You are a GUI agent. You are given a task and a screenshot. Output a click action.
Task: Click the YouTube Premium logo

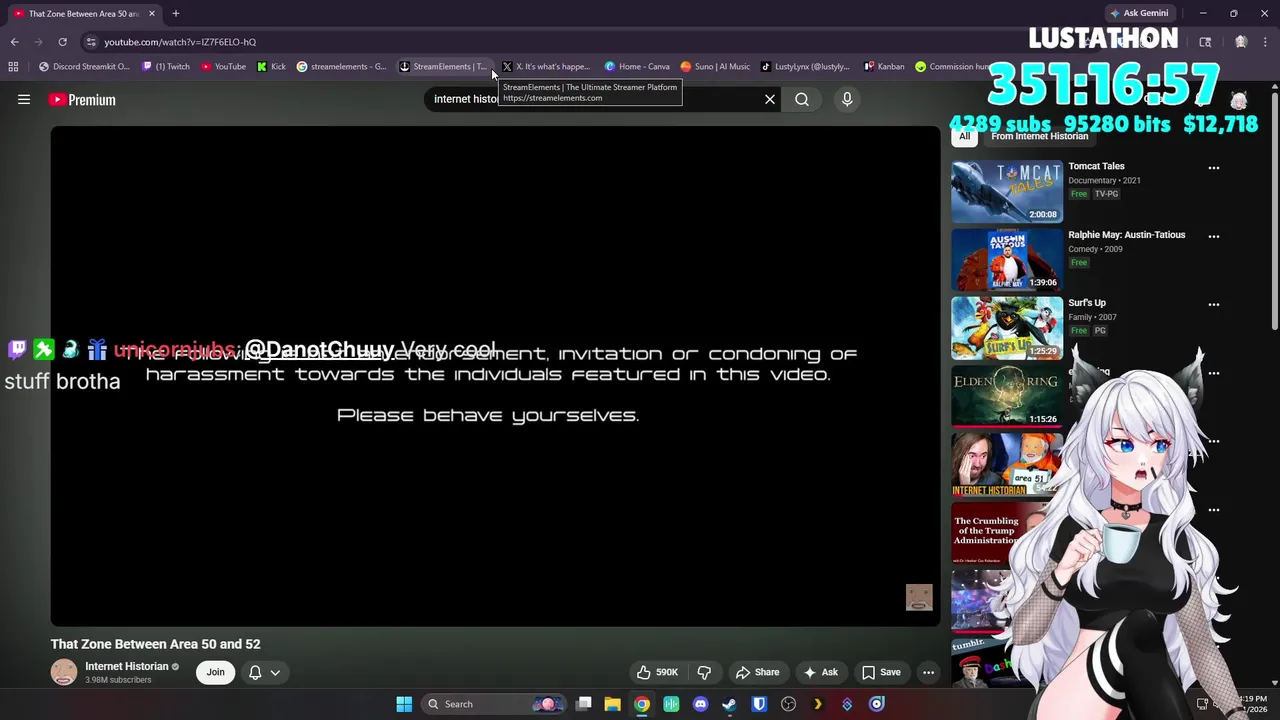(x=82, y=99)
